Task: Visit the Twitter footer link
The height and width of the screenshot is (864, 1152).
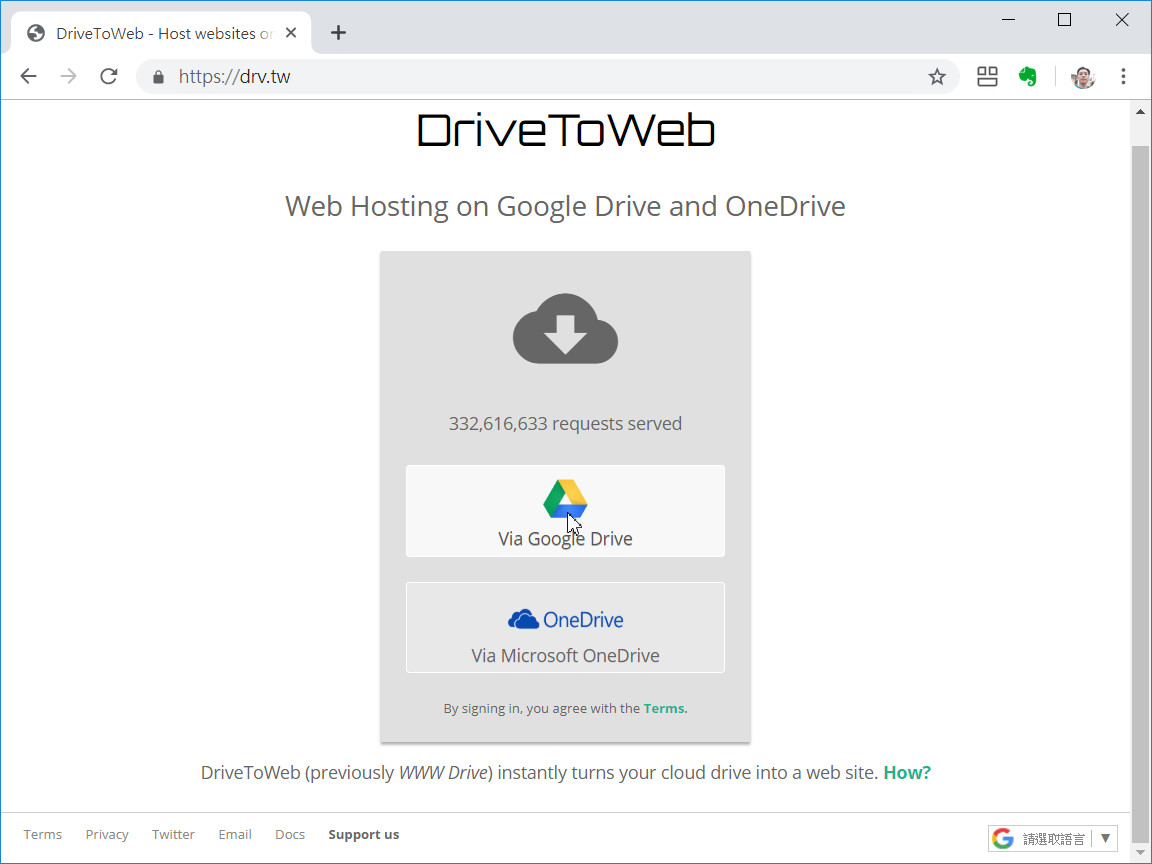Action: pyautogui.click(x=173, y=834)
